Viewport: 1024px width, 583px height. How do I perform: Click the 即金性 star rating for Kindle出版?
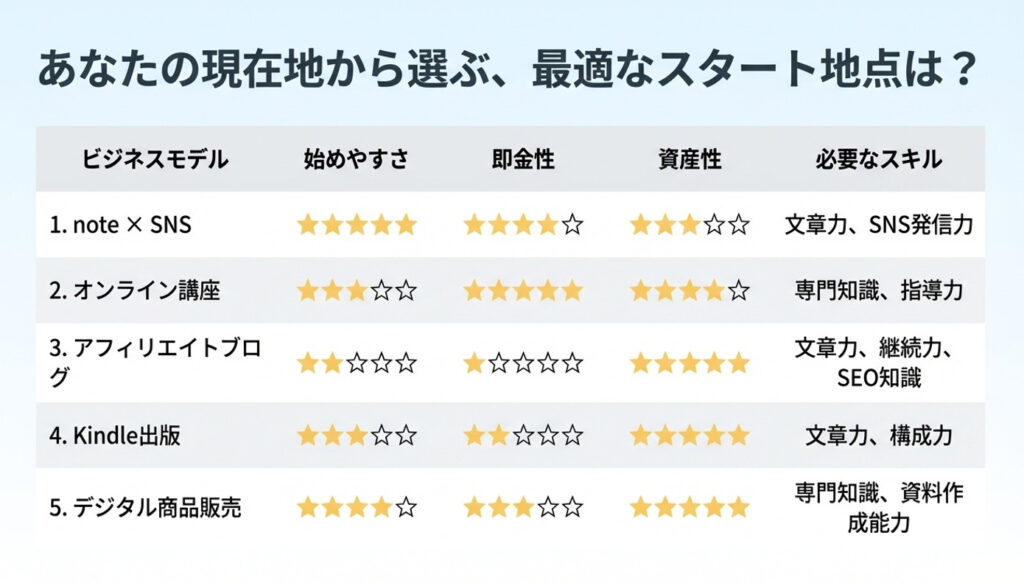522,435
